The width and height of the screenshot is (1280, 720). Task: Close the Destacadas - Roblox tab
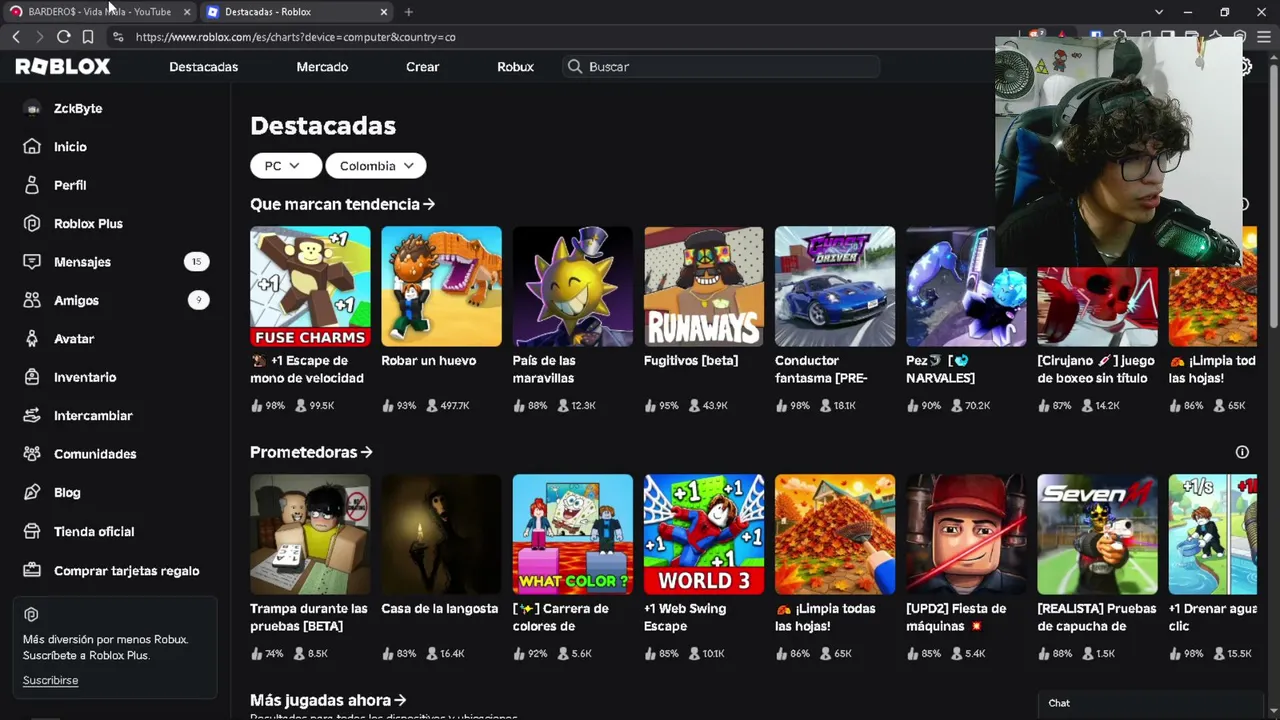384,12
